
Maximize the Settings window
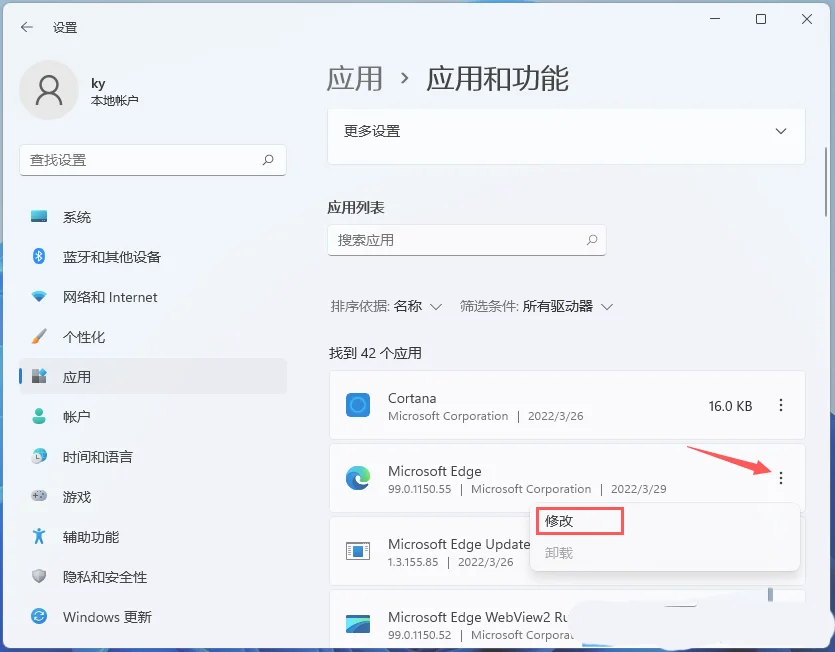pos(761,19)
